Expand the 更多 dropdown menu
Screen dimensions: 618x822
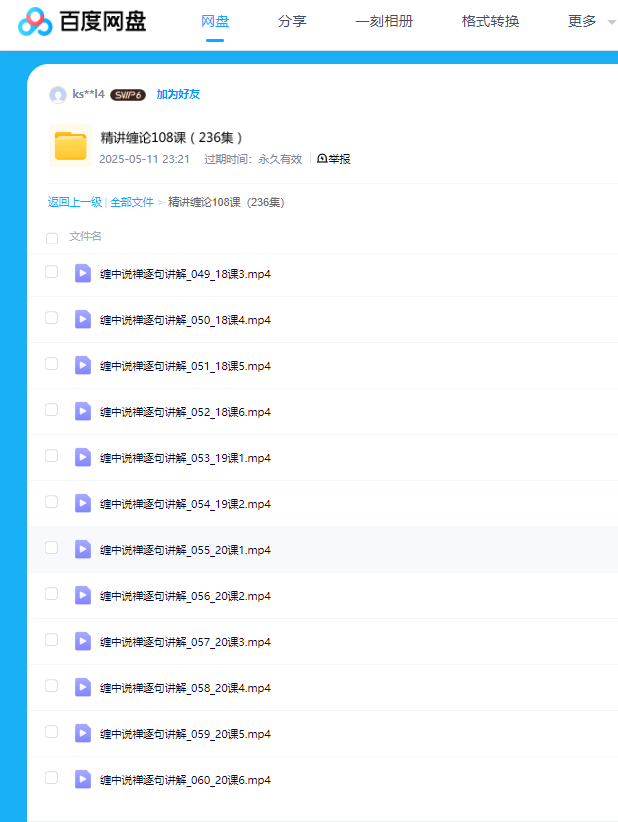click(x=590, y=21)
